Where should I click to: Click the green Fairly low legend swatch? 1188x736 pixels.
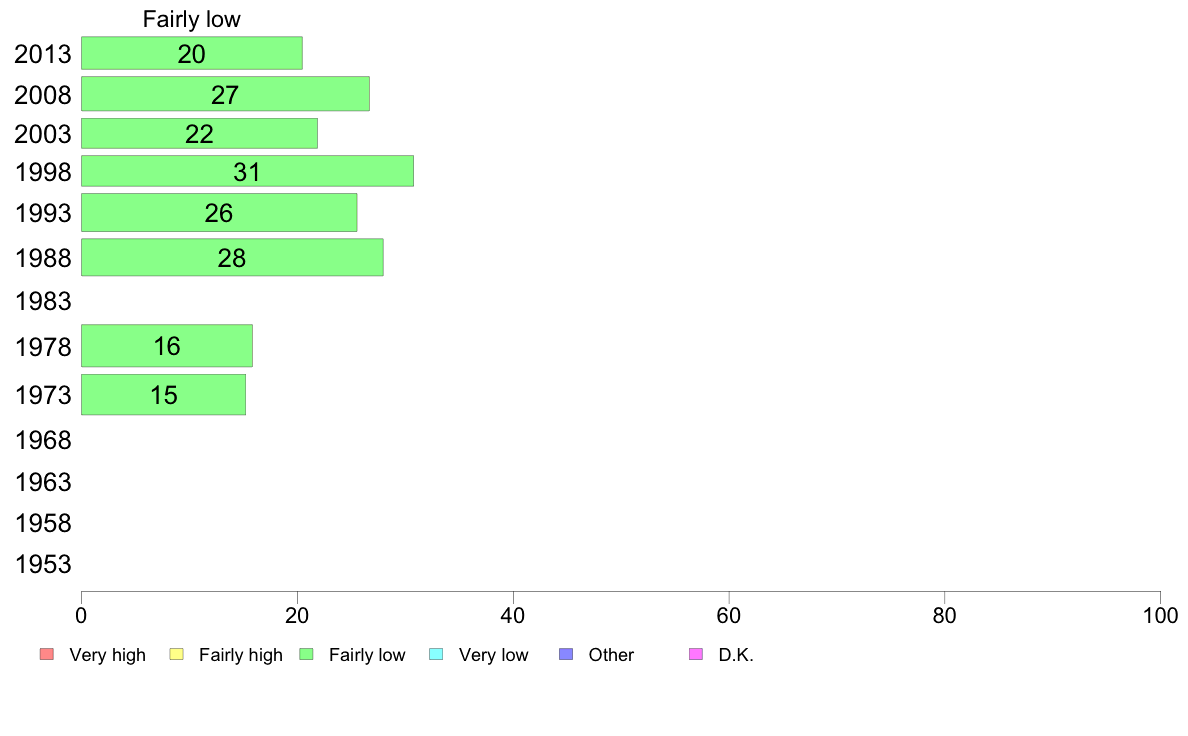[x=306, y=654]
